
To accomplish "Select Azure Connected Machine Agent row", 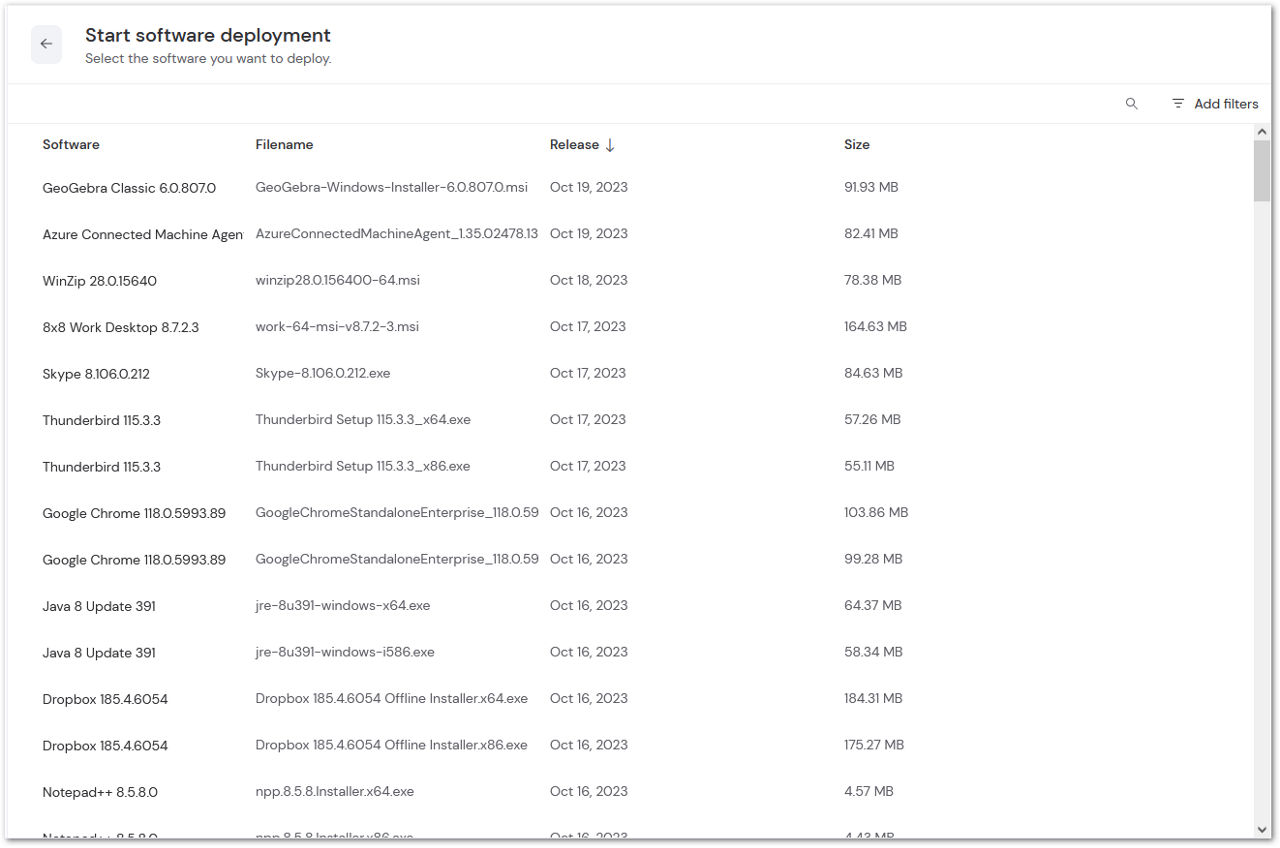I will [x=630, y=234].
